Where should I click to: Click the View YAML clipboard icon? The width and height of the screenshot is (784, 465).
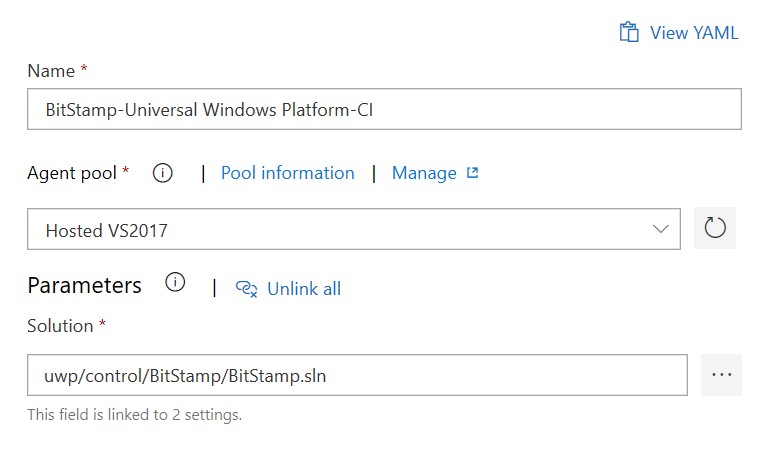pos(629,32)
